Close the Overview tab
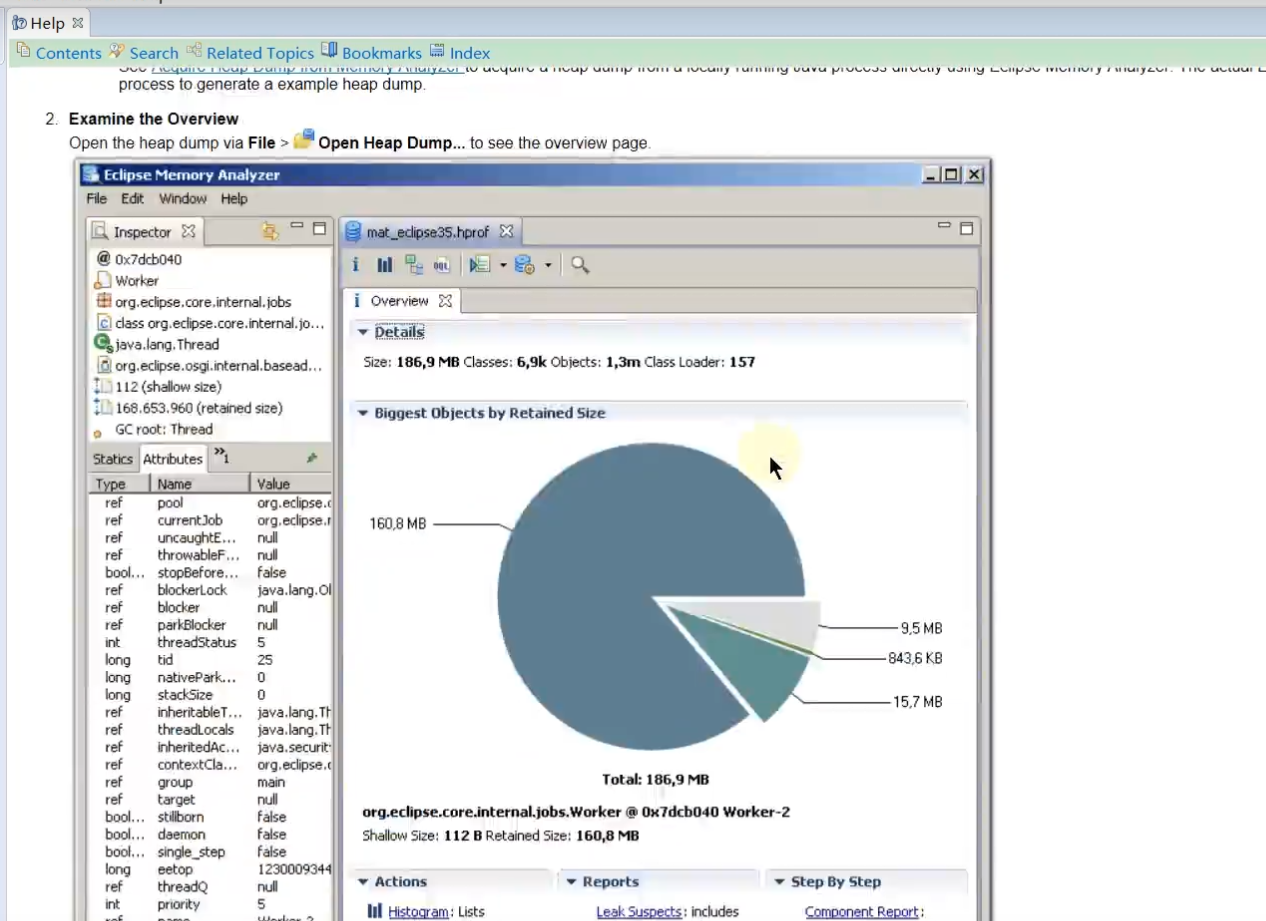Image resolution: width=1266 pixels, height=921 pixels. (445, 300)
